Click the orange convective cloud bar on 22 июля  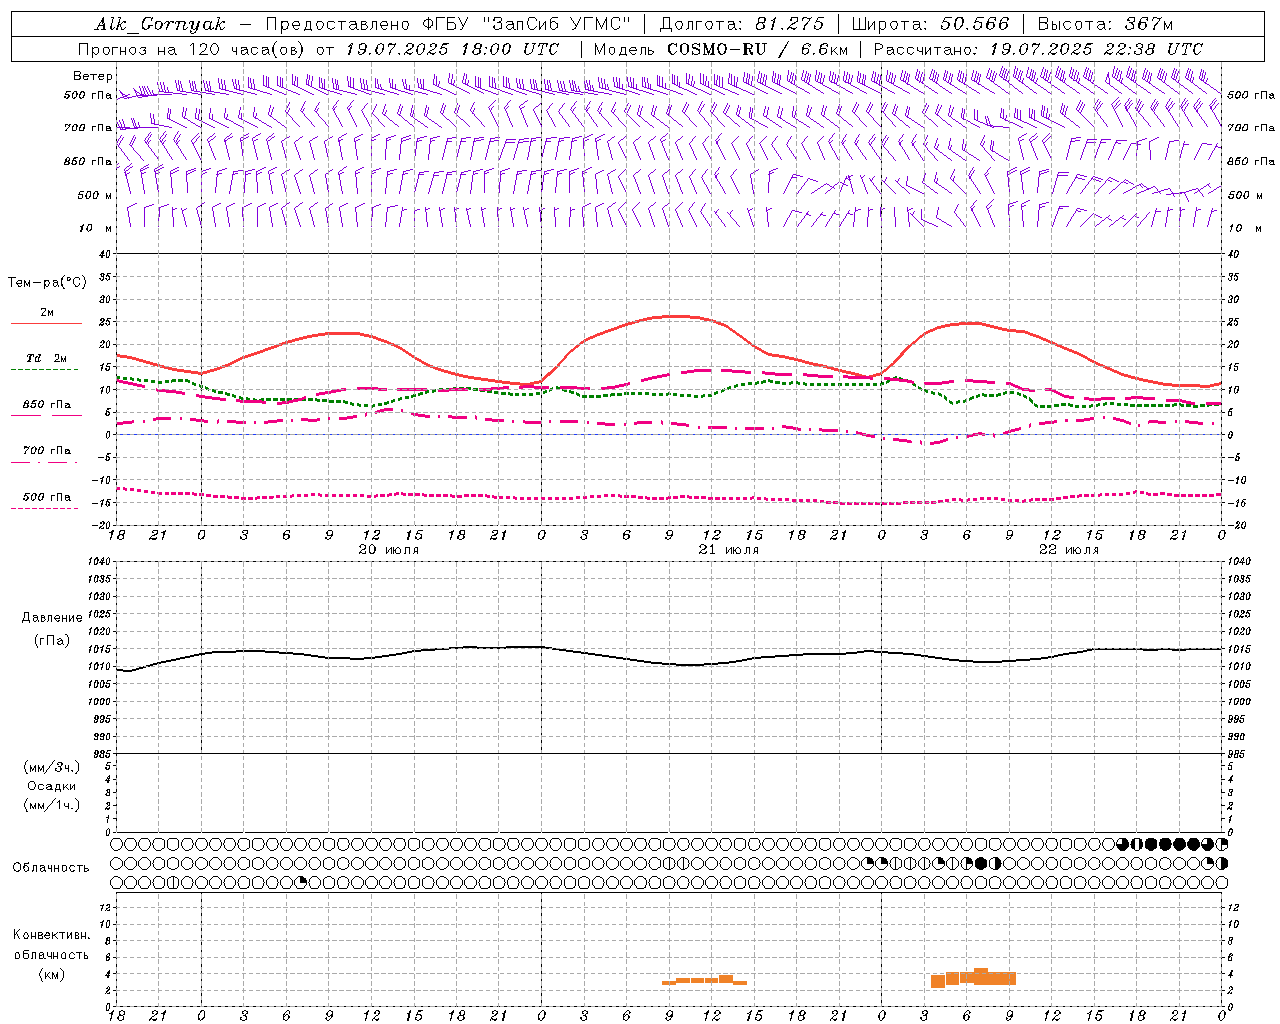pos(973,978)
